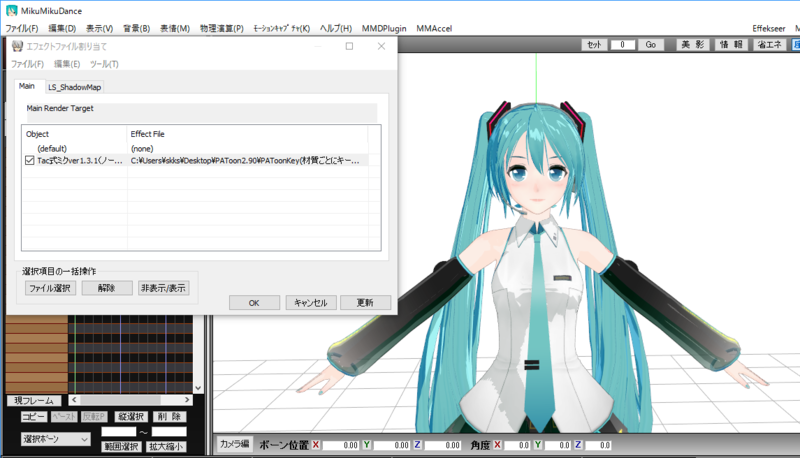
Task: Open the ファイル(F) menu in MikuMikuDance
Action: [21, 29]
